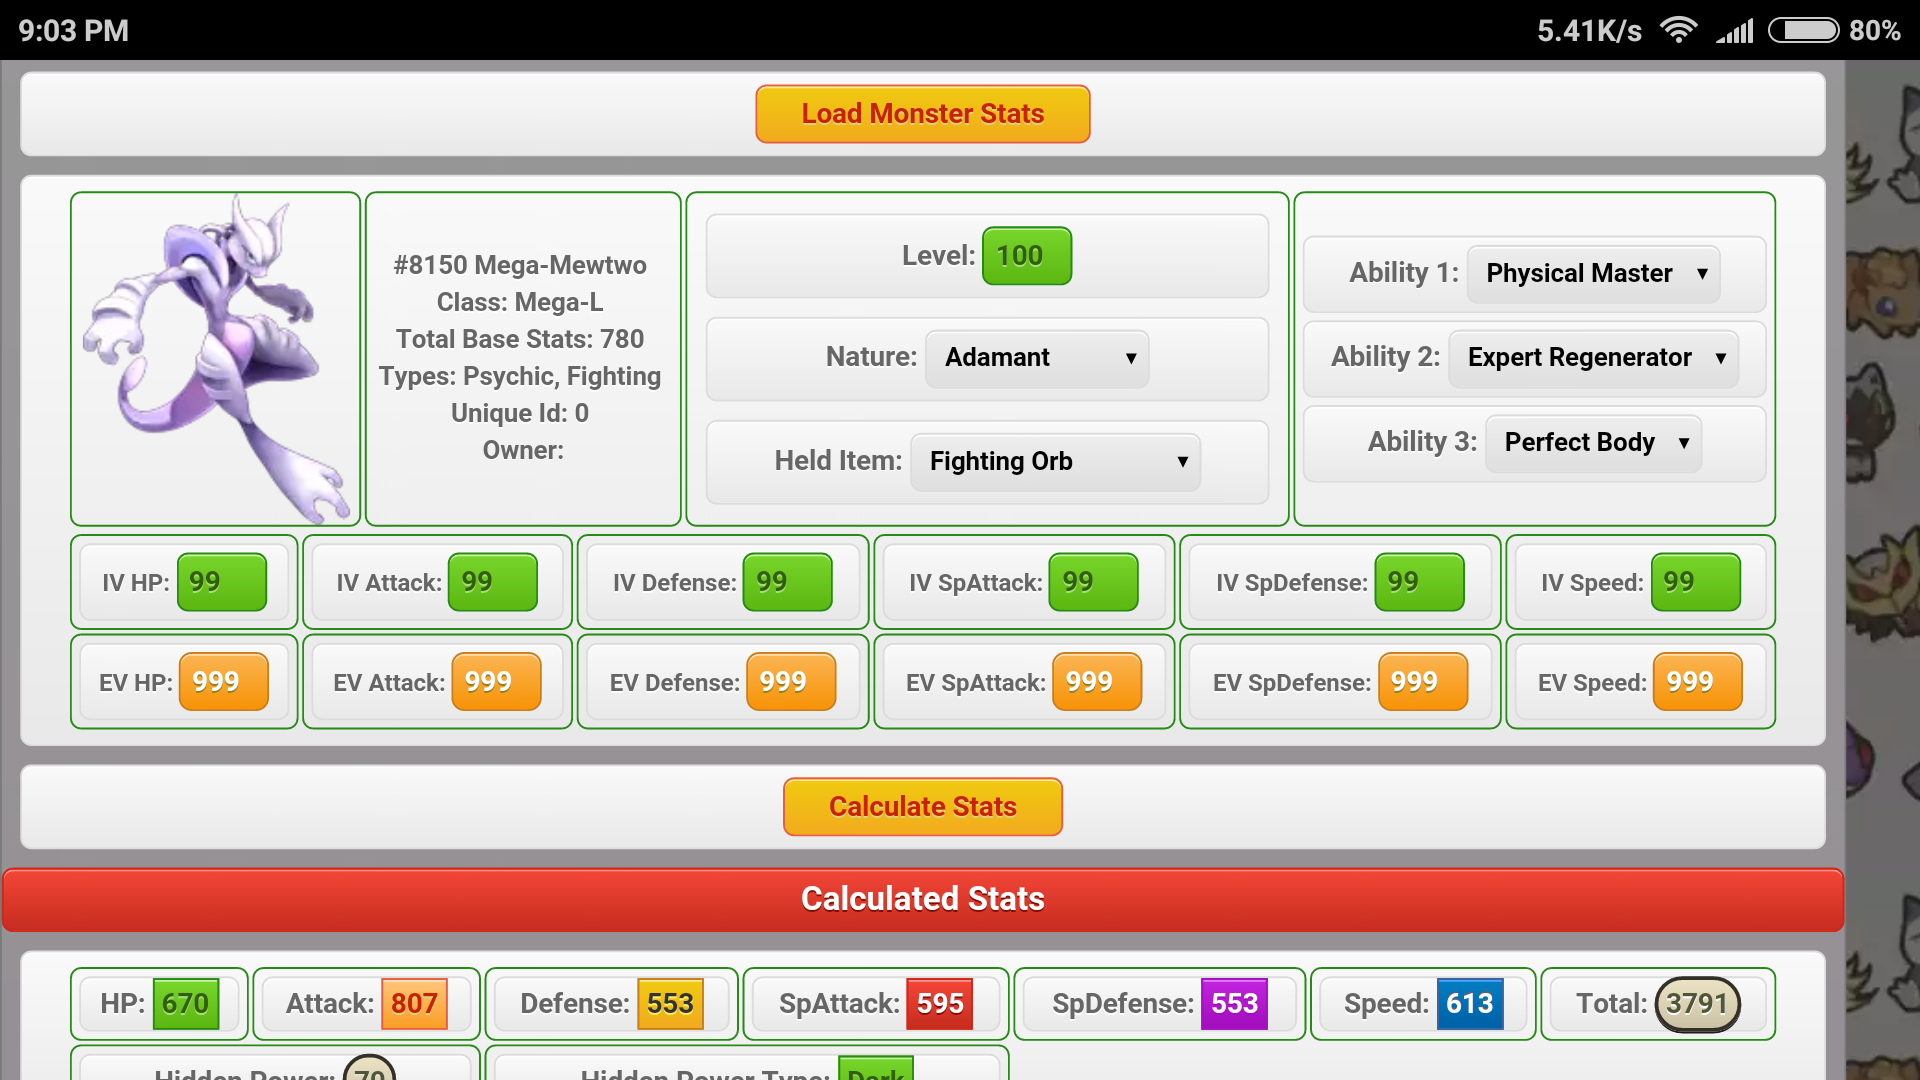Click the EV SpDefense value field
The image size is (1920, 1080).
[1422, 682]
